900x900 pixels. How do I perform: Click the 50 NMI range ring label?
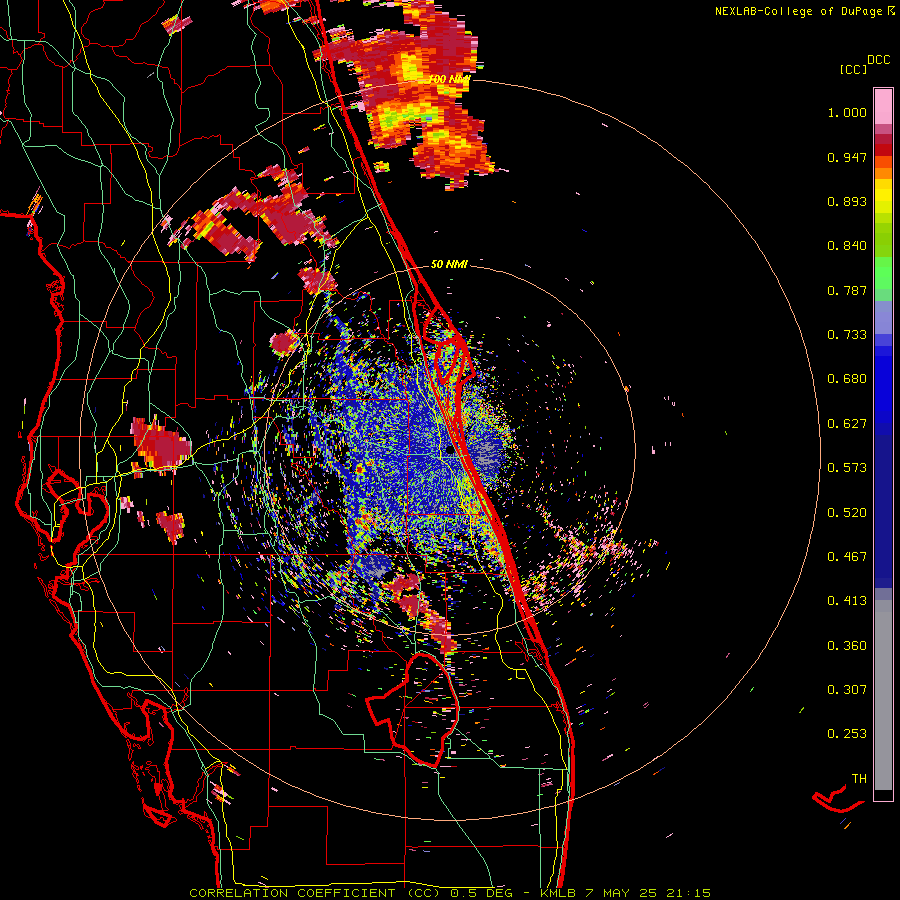tap(449, 264)
